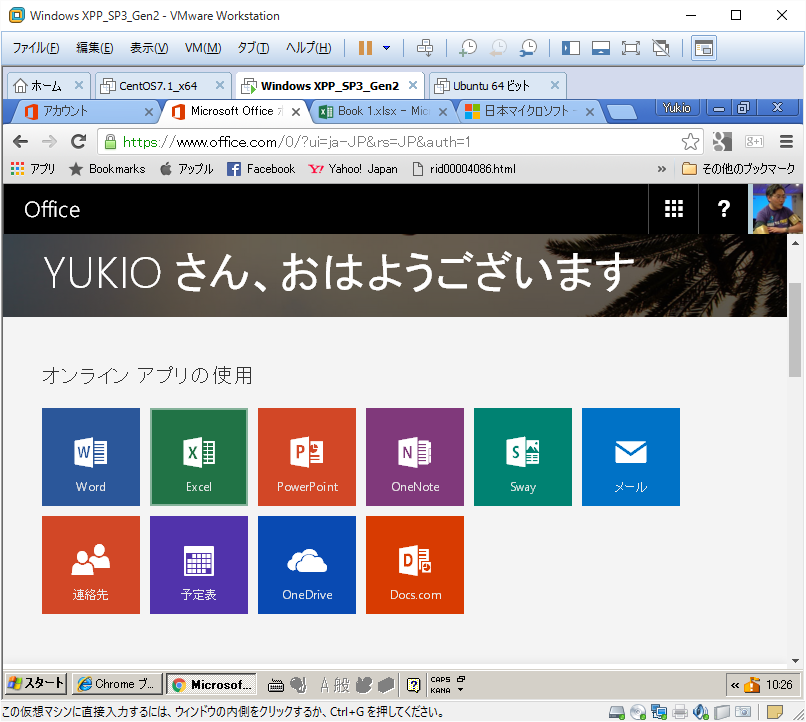
Task: Switch to the CentOS7.1_x64 VM tab
Action: pyautogui.click(x=157, y=85)
